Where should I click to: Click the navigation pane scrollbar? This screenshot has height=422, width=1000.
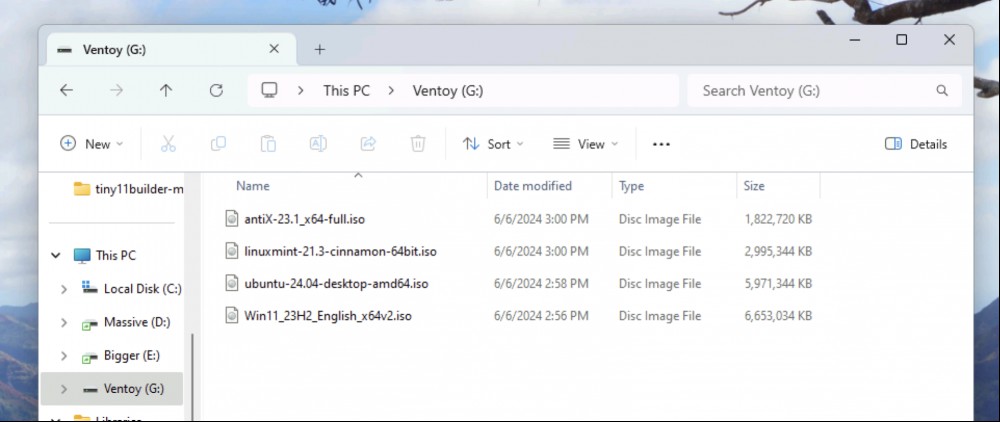click(x=192, y=376)
